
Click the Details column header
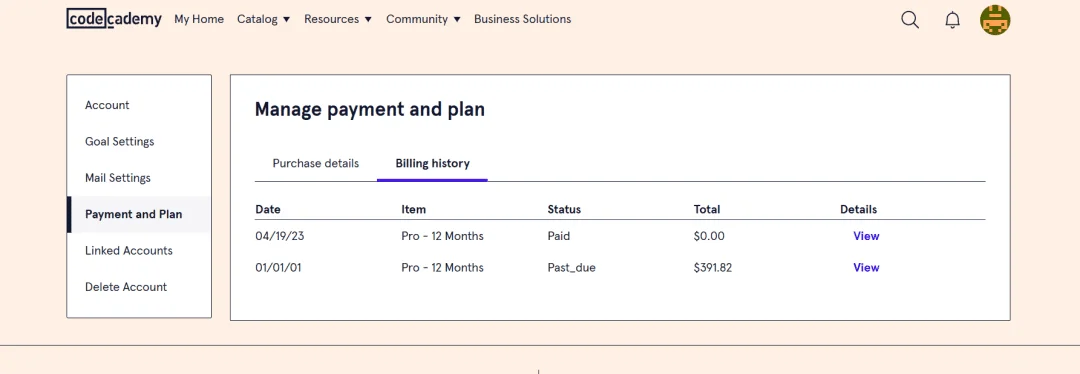(859, 209)
